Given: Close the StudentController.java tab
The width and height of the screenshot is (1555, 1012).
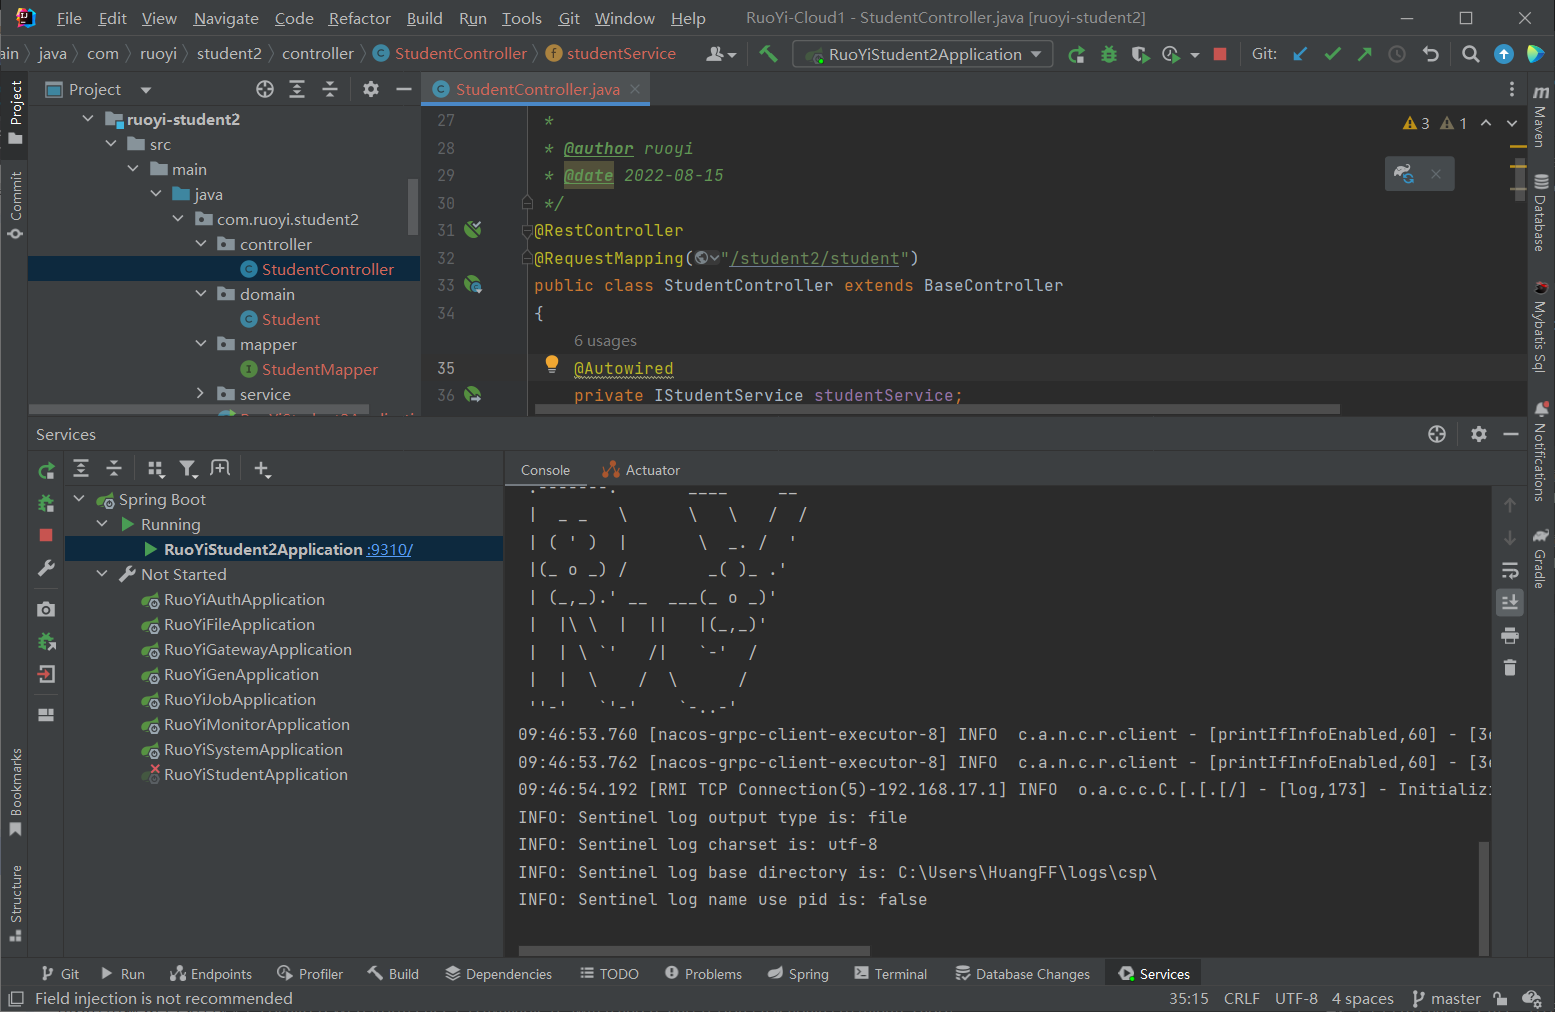Looking at the screenshot, I should click(x=635, y=89).
